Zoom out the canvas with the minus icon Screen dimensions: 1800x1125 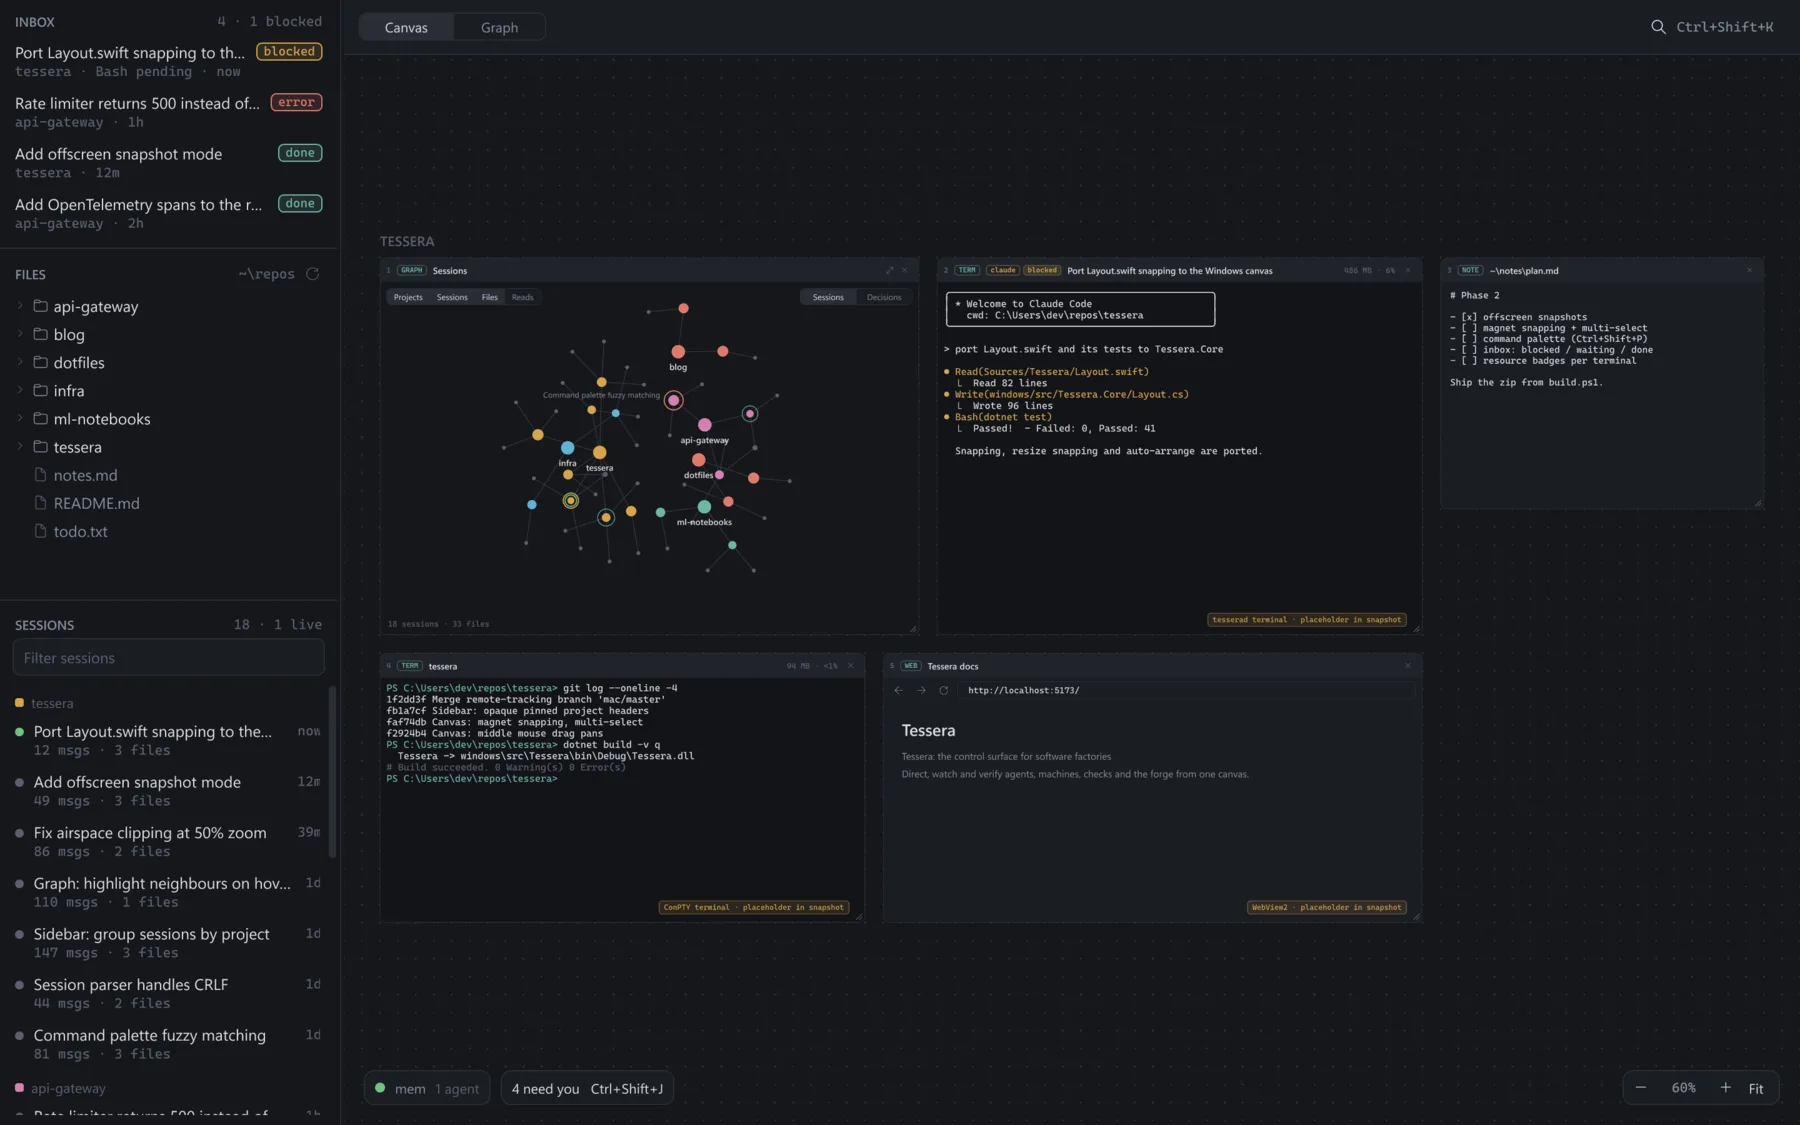(1640, 1087)
